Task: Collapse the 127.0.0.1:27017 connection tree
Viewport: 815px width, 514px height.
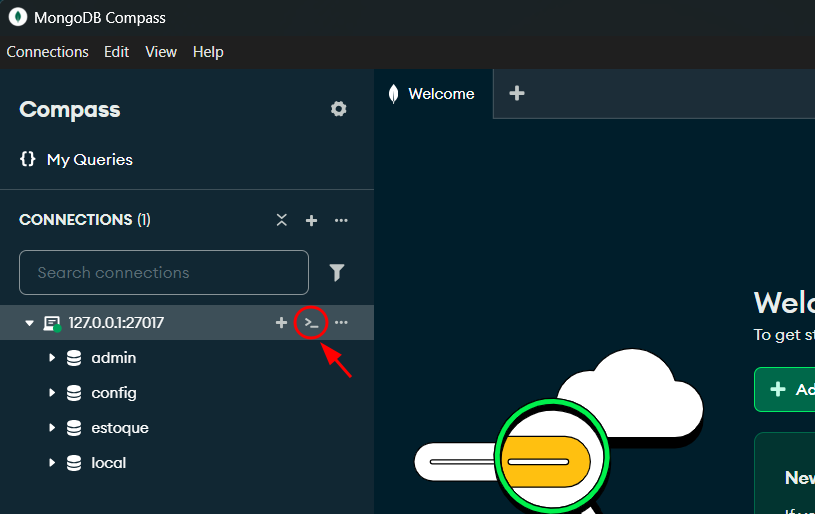Action: (30, 323)
